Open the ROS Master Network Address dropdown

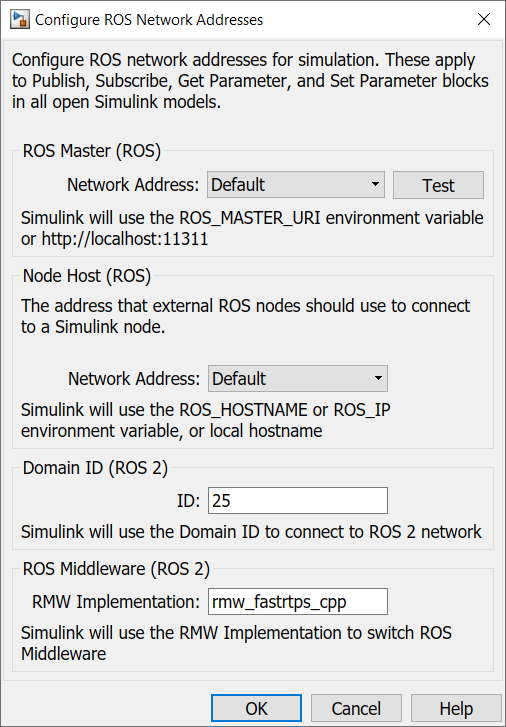point(296,185)
